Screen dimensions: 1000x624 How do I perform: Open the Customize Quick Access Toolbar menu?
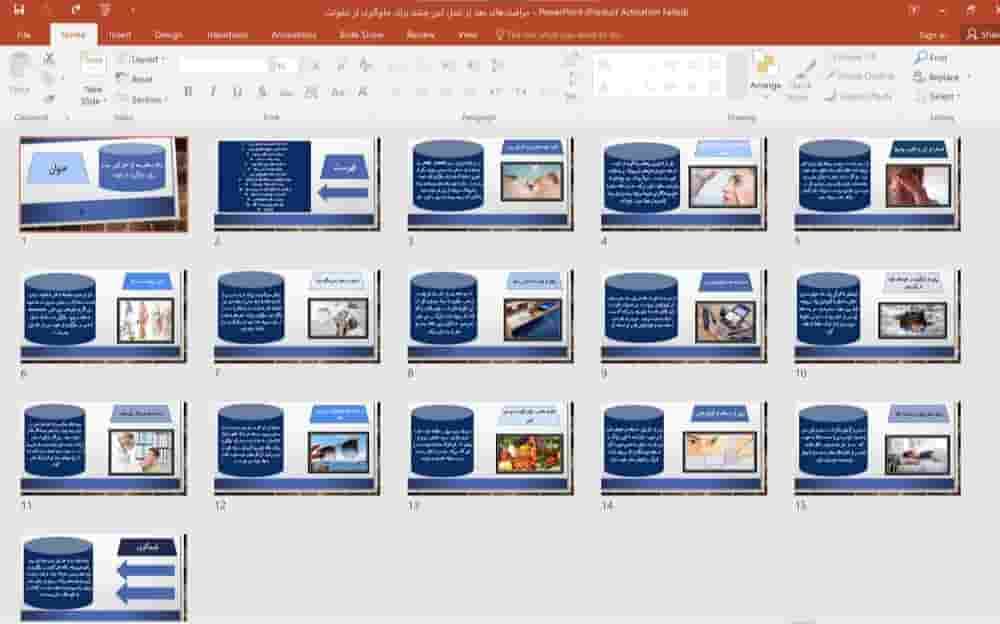pyautogui.click(x=133, y=10)
